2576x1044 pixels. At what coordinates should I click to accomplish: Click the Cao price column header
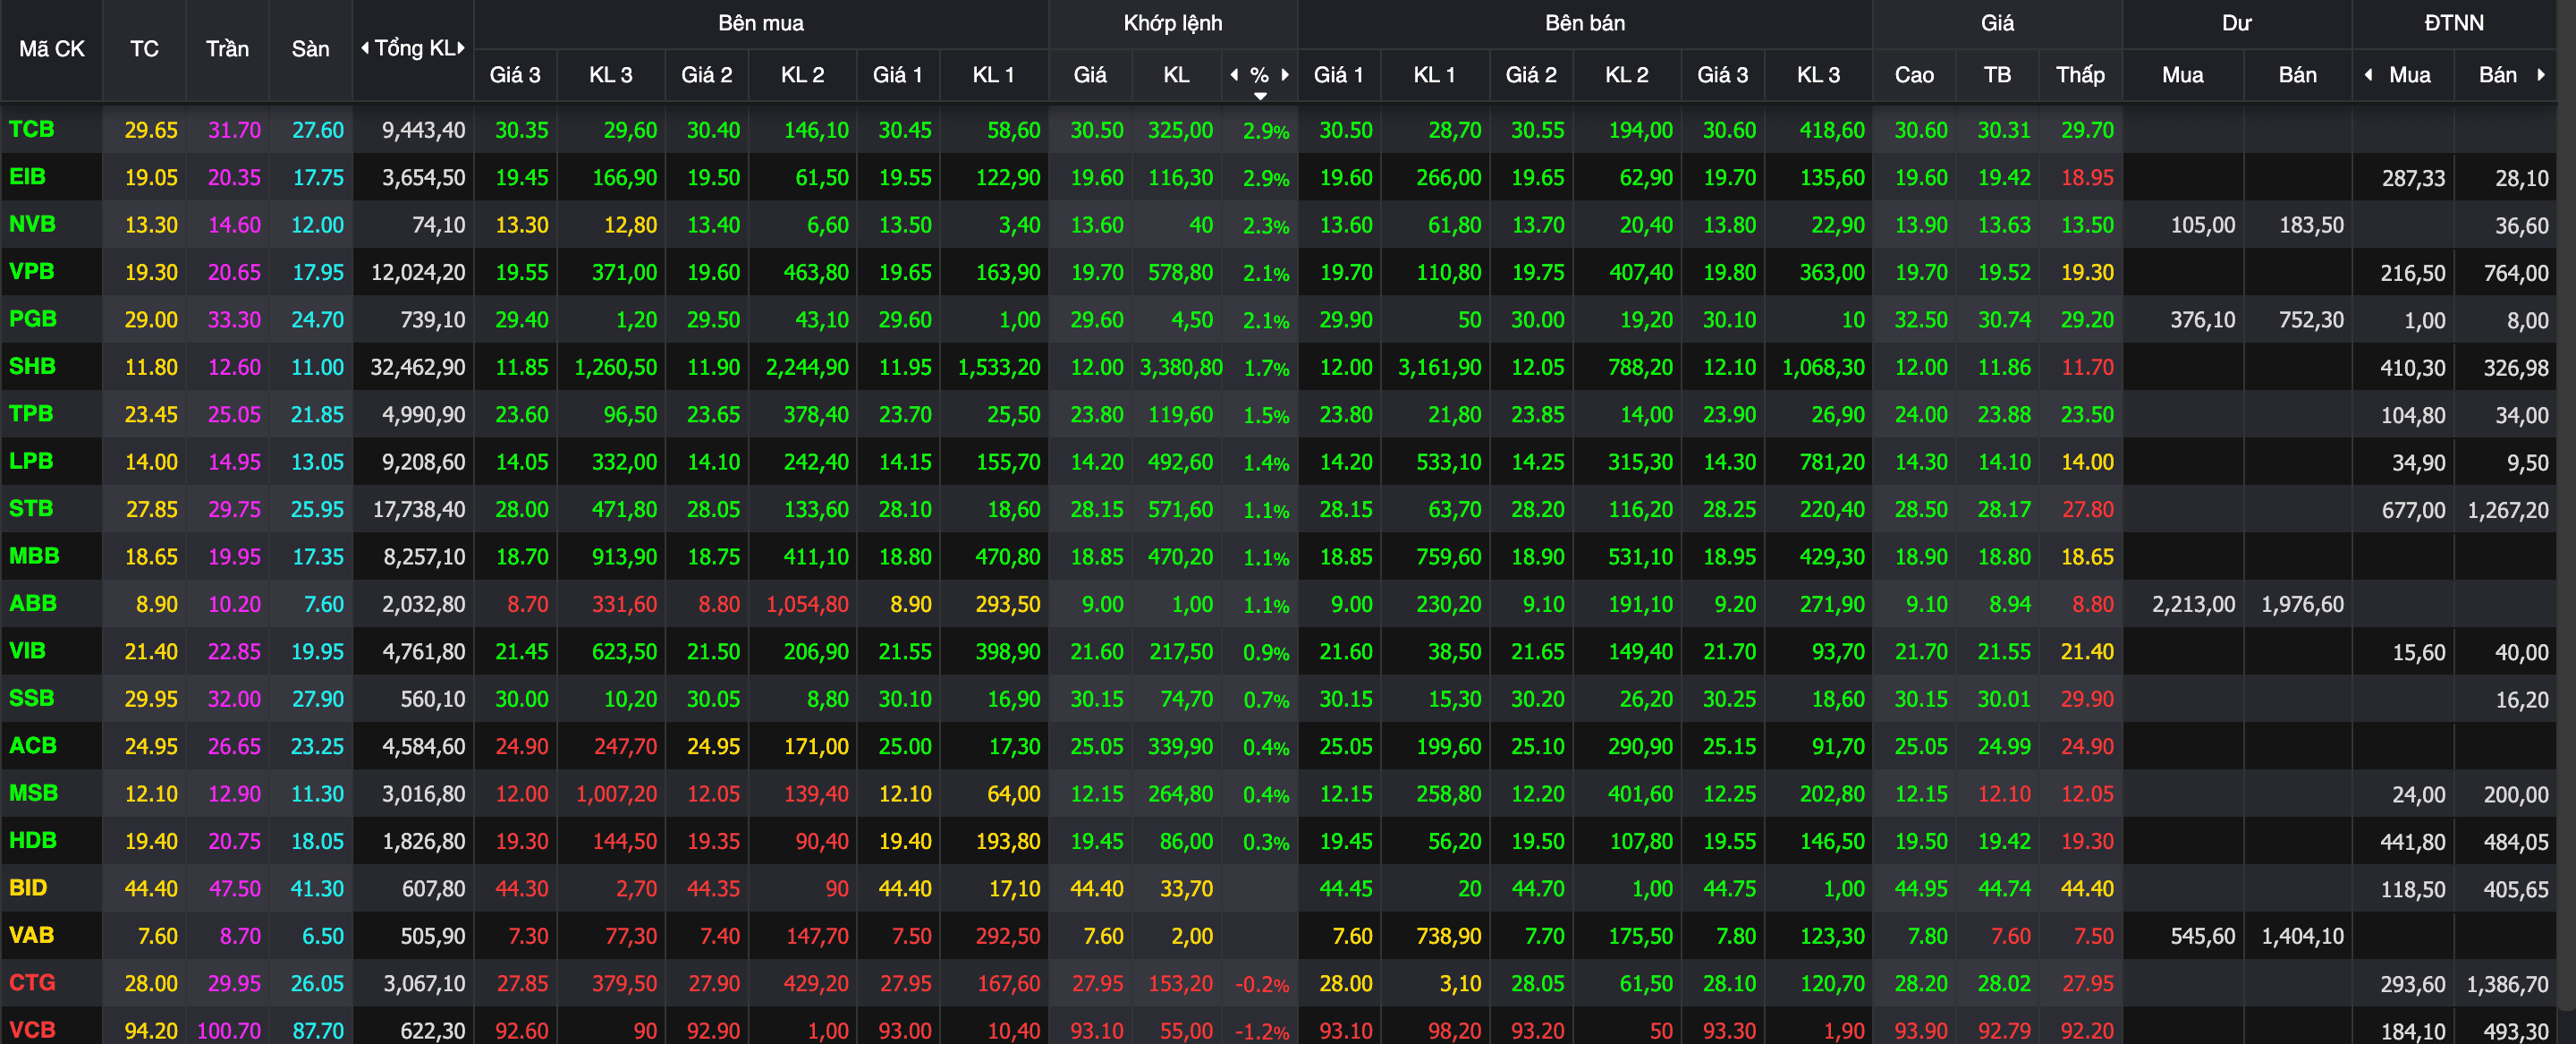point(1914,75)
